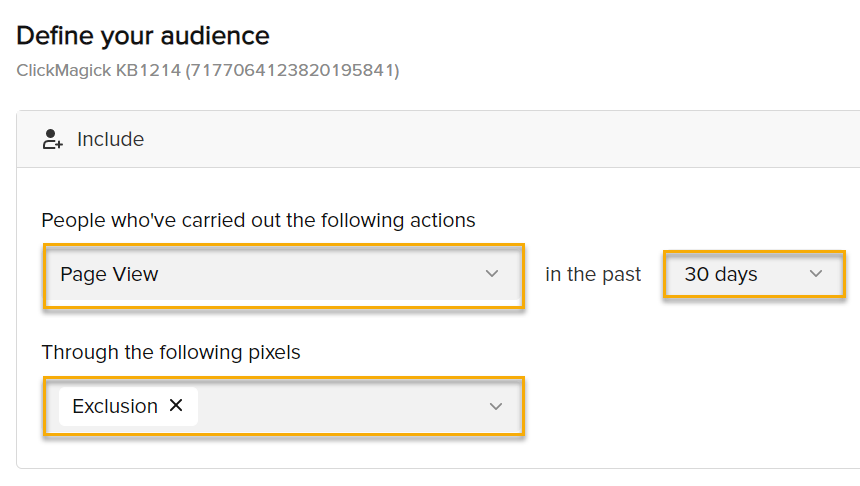This screenshot has width=860, height=486.
Task: Select the Exclusion pixel tag
Action: coord(114,406)
